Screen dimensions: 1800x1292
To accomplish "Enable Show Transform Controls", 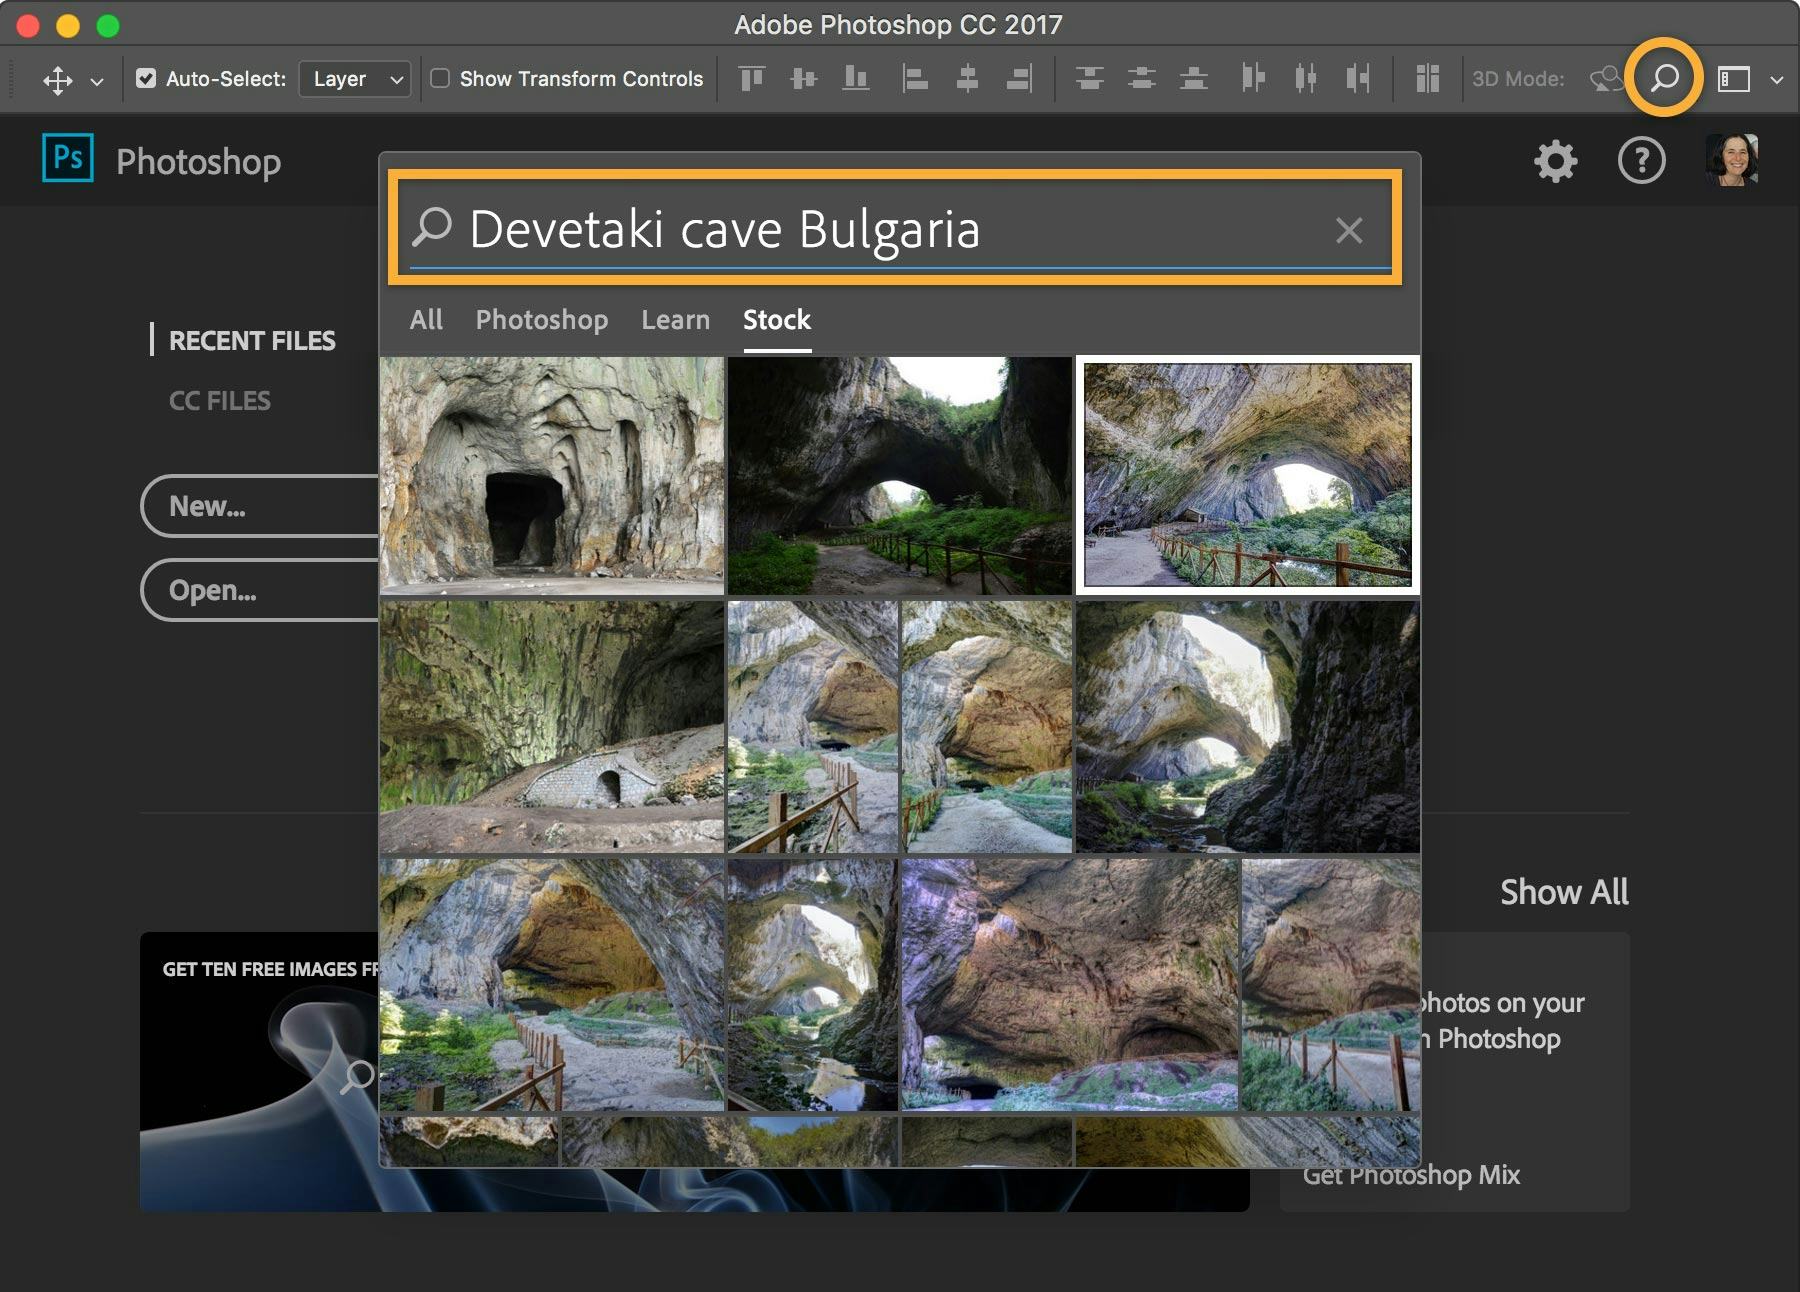I will (x=440, y=77).
